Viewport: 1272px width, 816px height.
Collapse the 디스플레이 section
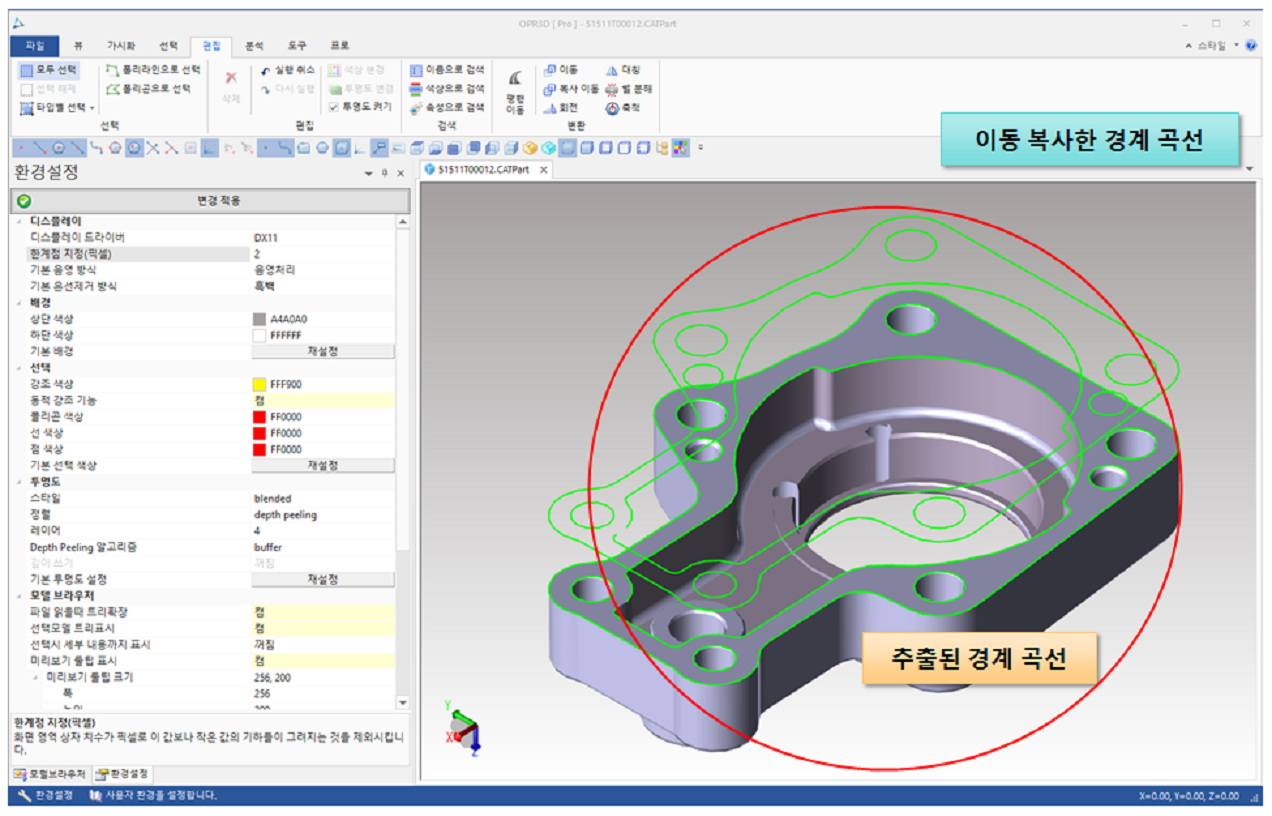(x=22, y=221)
